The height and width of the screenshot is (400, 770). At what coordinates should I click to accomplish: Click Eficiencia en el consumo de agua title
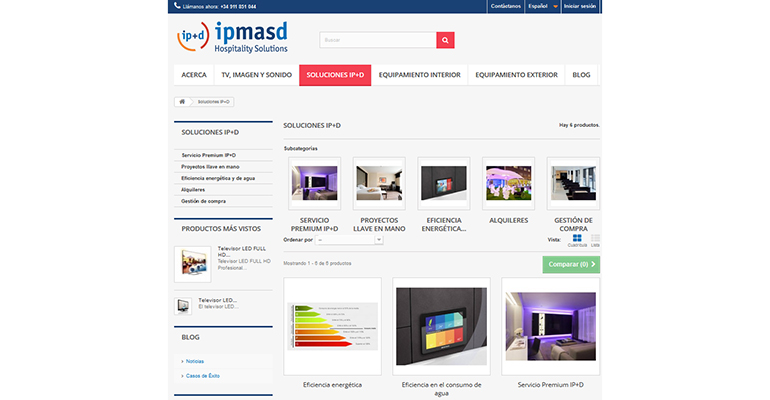tap(441, 389)
